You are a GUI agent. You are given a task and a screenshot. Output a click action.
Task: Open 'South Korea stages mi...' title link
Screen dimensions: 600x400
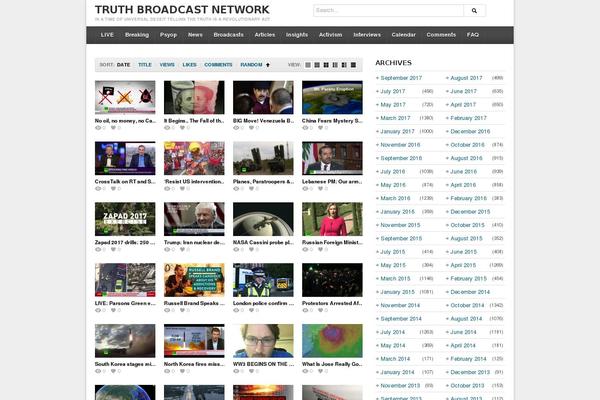coord(125,364)
